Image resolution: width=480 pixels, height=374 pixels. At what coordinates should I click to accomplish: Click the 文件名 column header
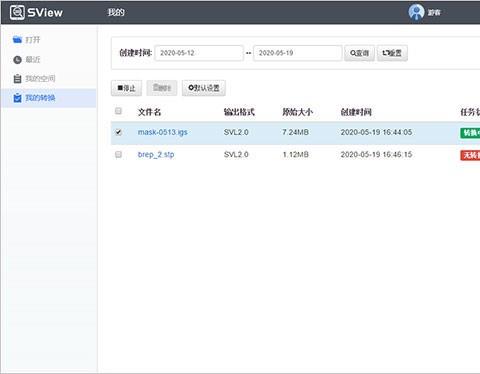tap(150, 112)
